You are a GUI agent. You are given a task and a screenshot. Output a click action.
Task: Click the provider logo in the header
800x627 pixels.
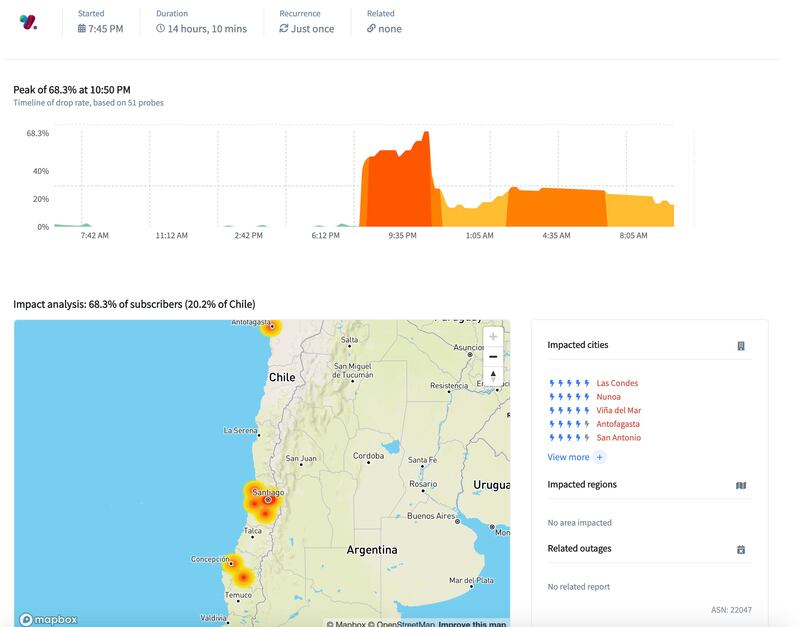[29, 22]
